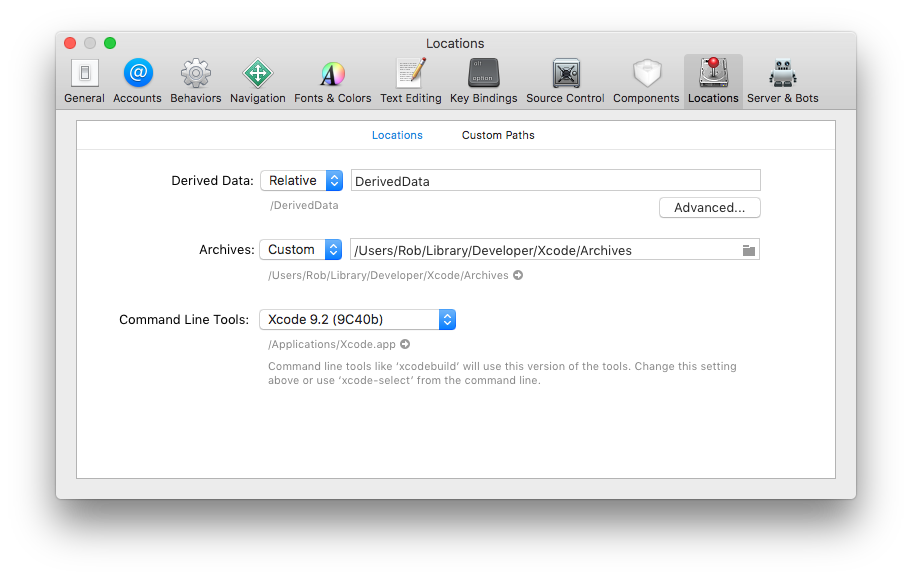
Task: Open the Fonts & Colors pane
Action: [x=333, y=81]
